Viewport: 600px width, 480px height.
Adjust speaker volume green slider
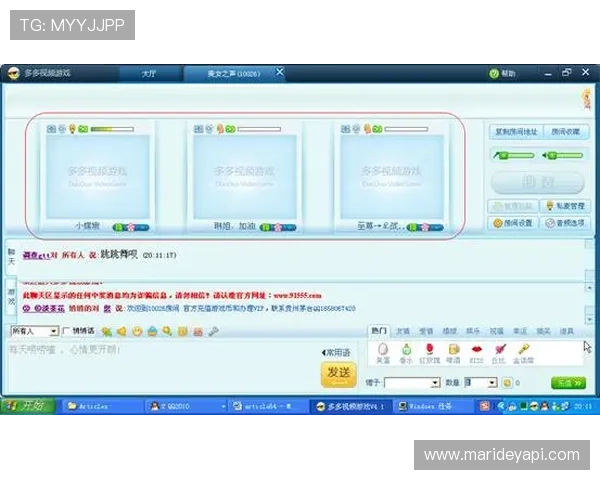point(566,155)
